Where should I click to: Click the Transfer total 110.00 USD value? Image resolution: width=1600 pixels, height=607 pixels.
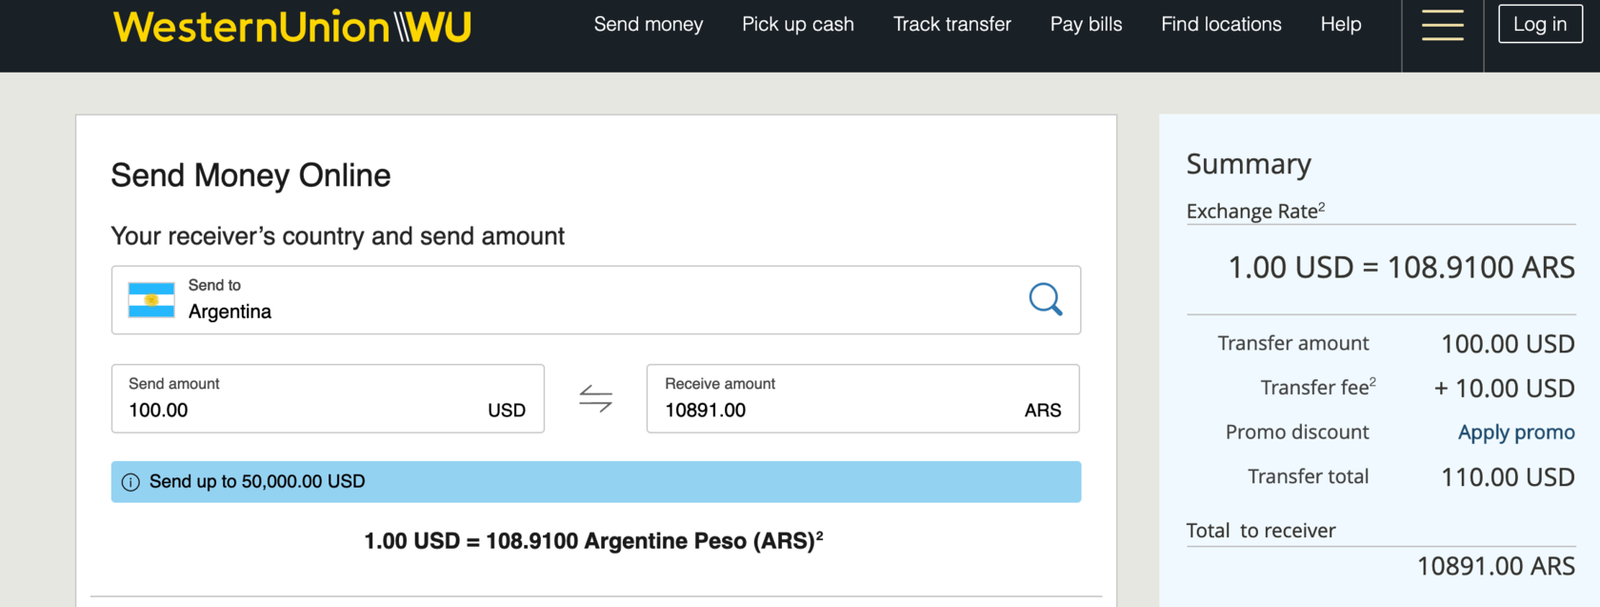coord(1508,477)
